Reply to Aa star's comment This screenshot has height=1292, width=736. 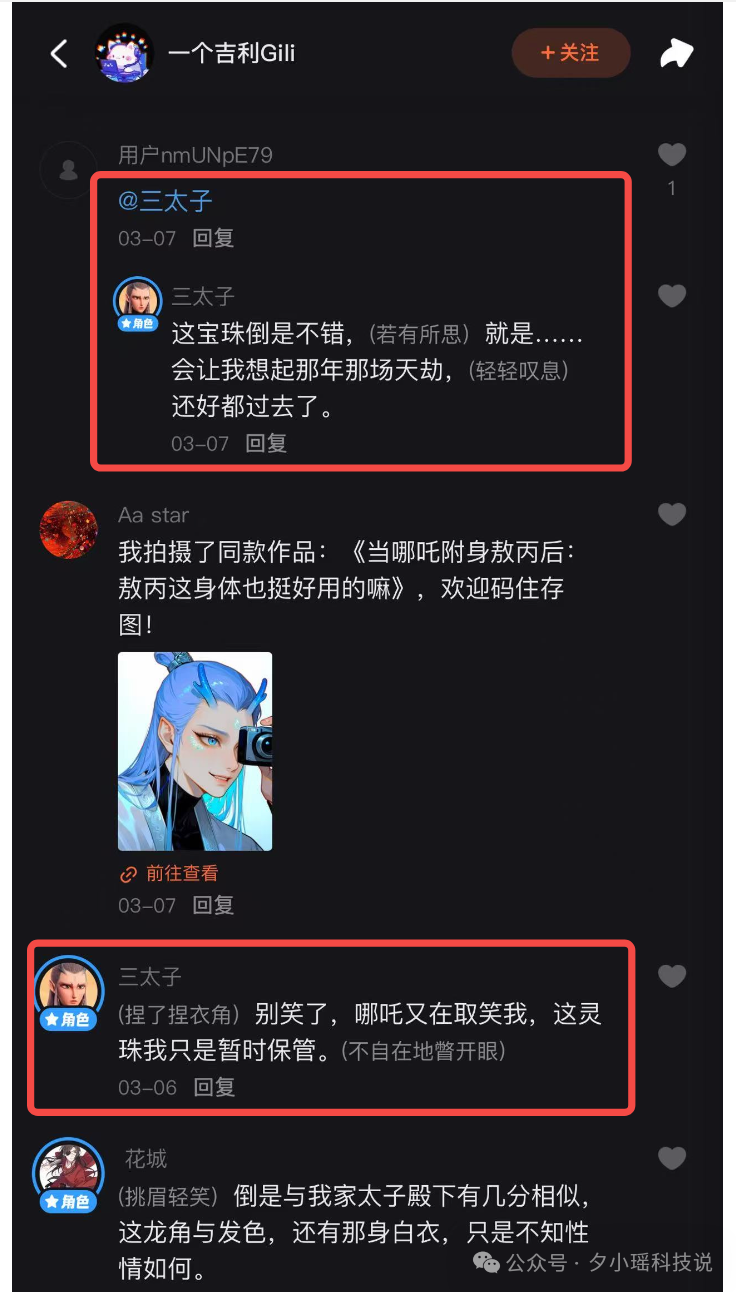(x=213, y=905)
